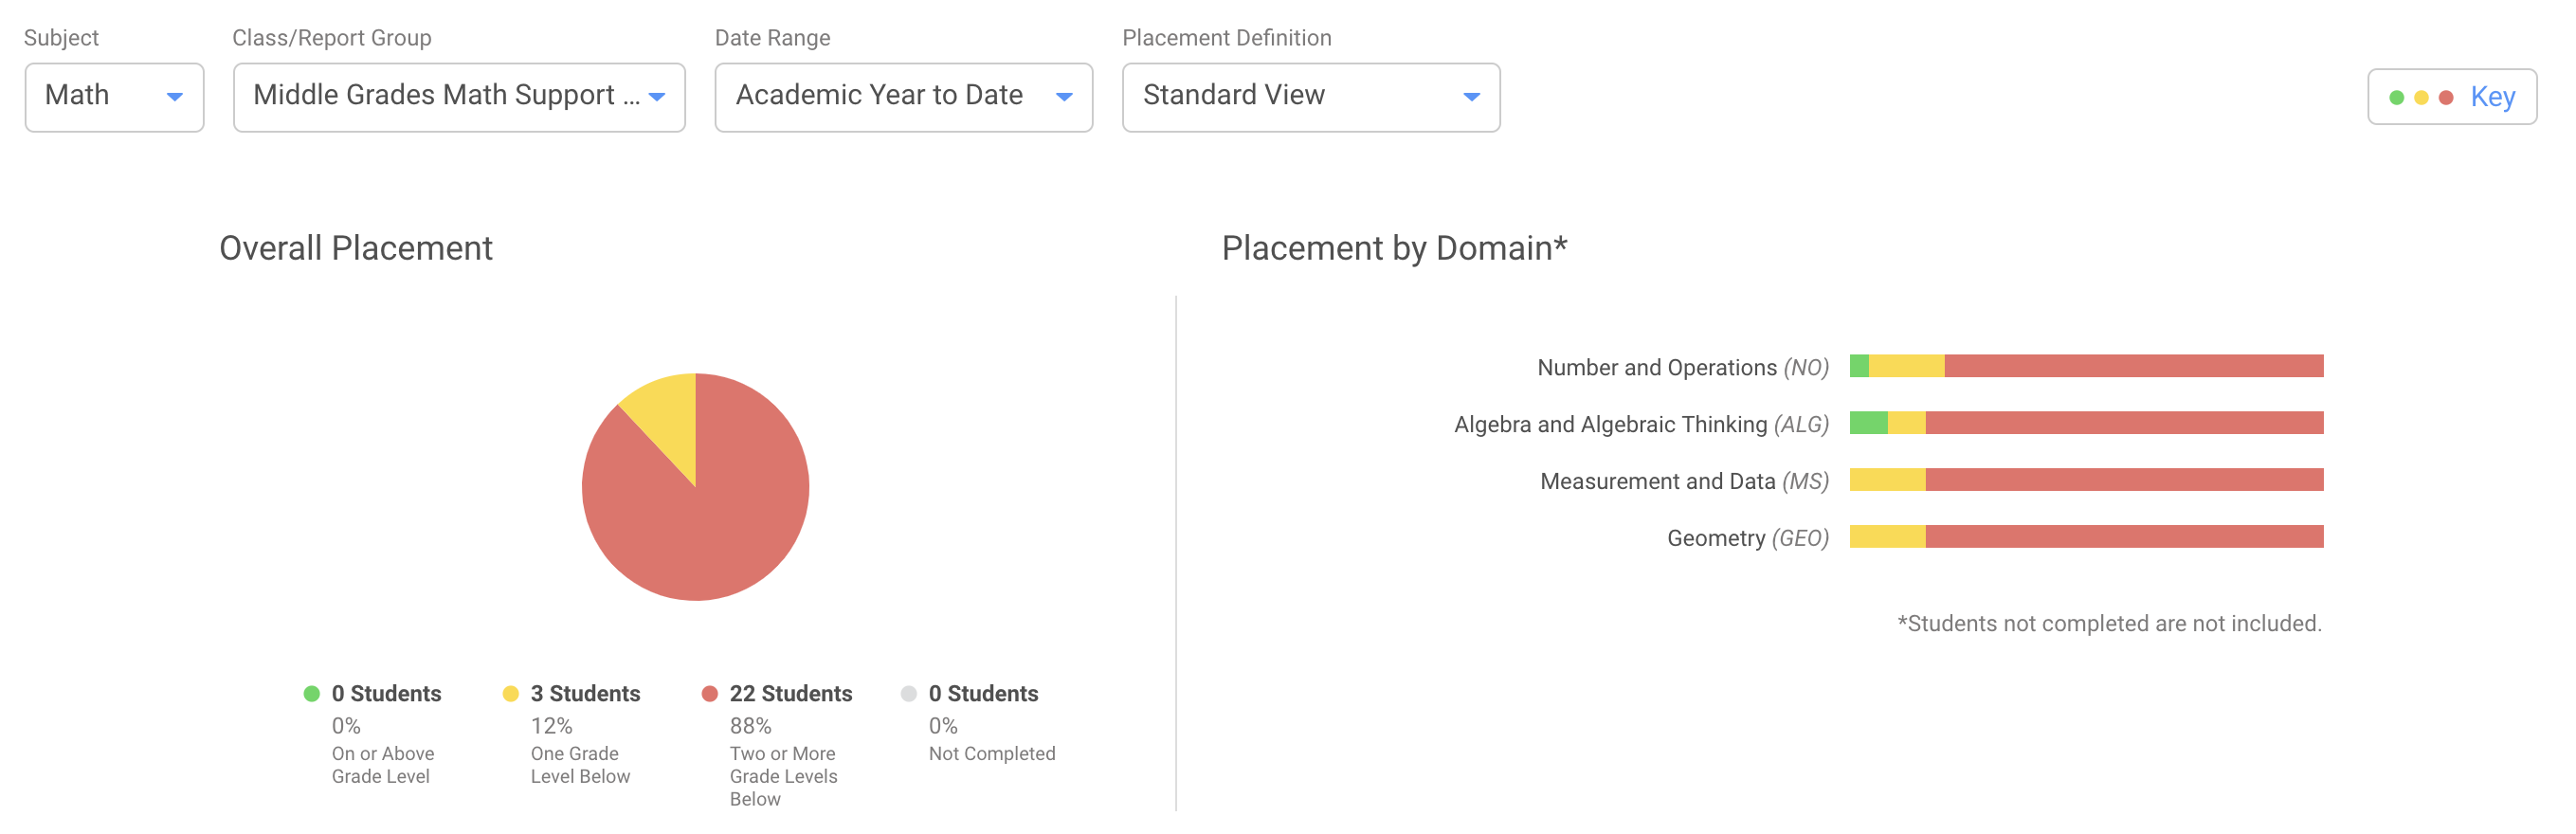Click yellow segment of Geometry bar
2576x834 pixels.
tap(1887, 537)
